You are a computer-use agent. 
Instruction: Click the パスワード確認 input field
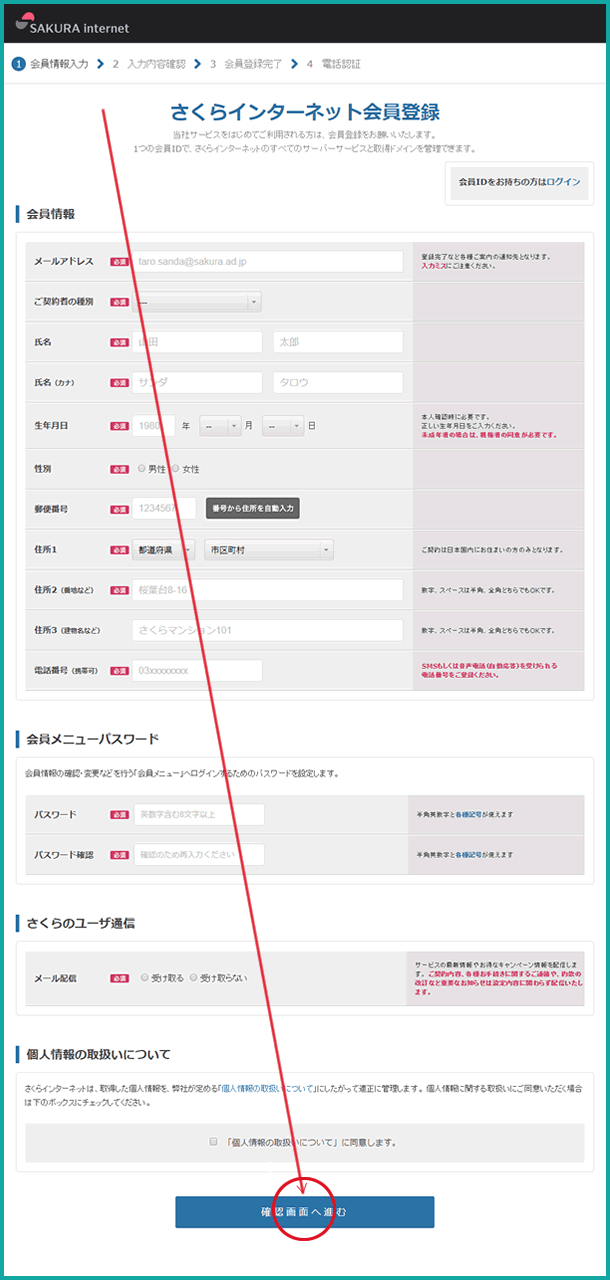[x=199, y=854]
